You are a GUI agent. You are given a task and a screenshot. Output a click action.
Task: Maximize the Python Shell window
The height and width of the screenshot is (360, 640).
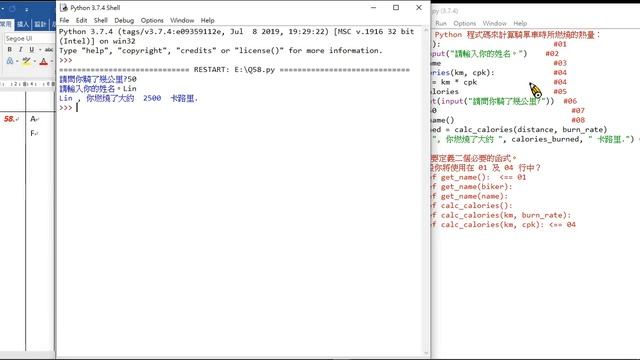pyautogui.click(x=396, y=7)
